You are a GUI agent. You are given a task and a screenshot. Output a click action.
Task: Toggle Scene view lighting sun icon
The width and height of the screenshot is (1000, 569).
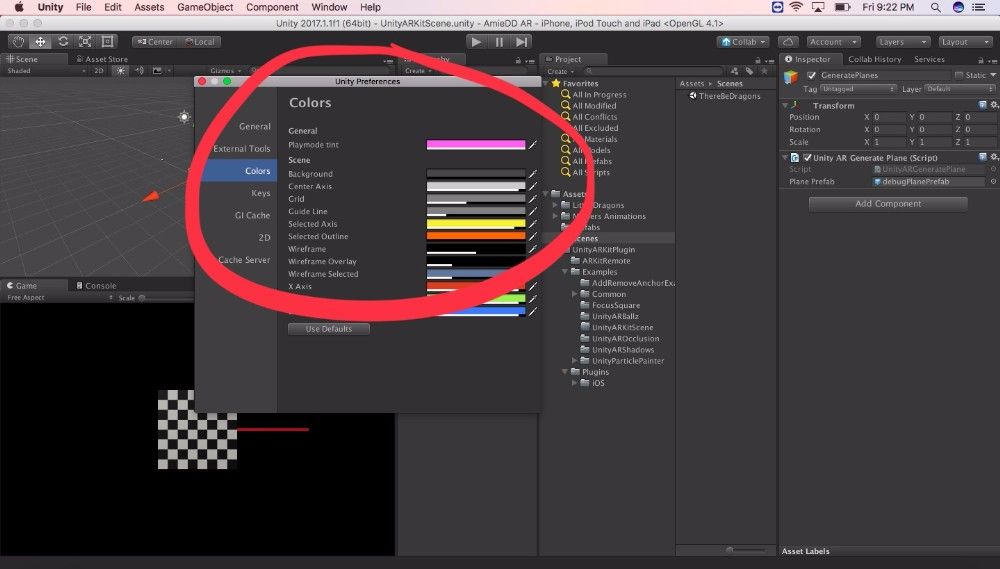[x=121, y=71]
